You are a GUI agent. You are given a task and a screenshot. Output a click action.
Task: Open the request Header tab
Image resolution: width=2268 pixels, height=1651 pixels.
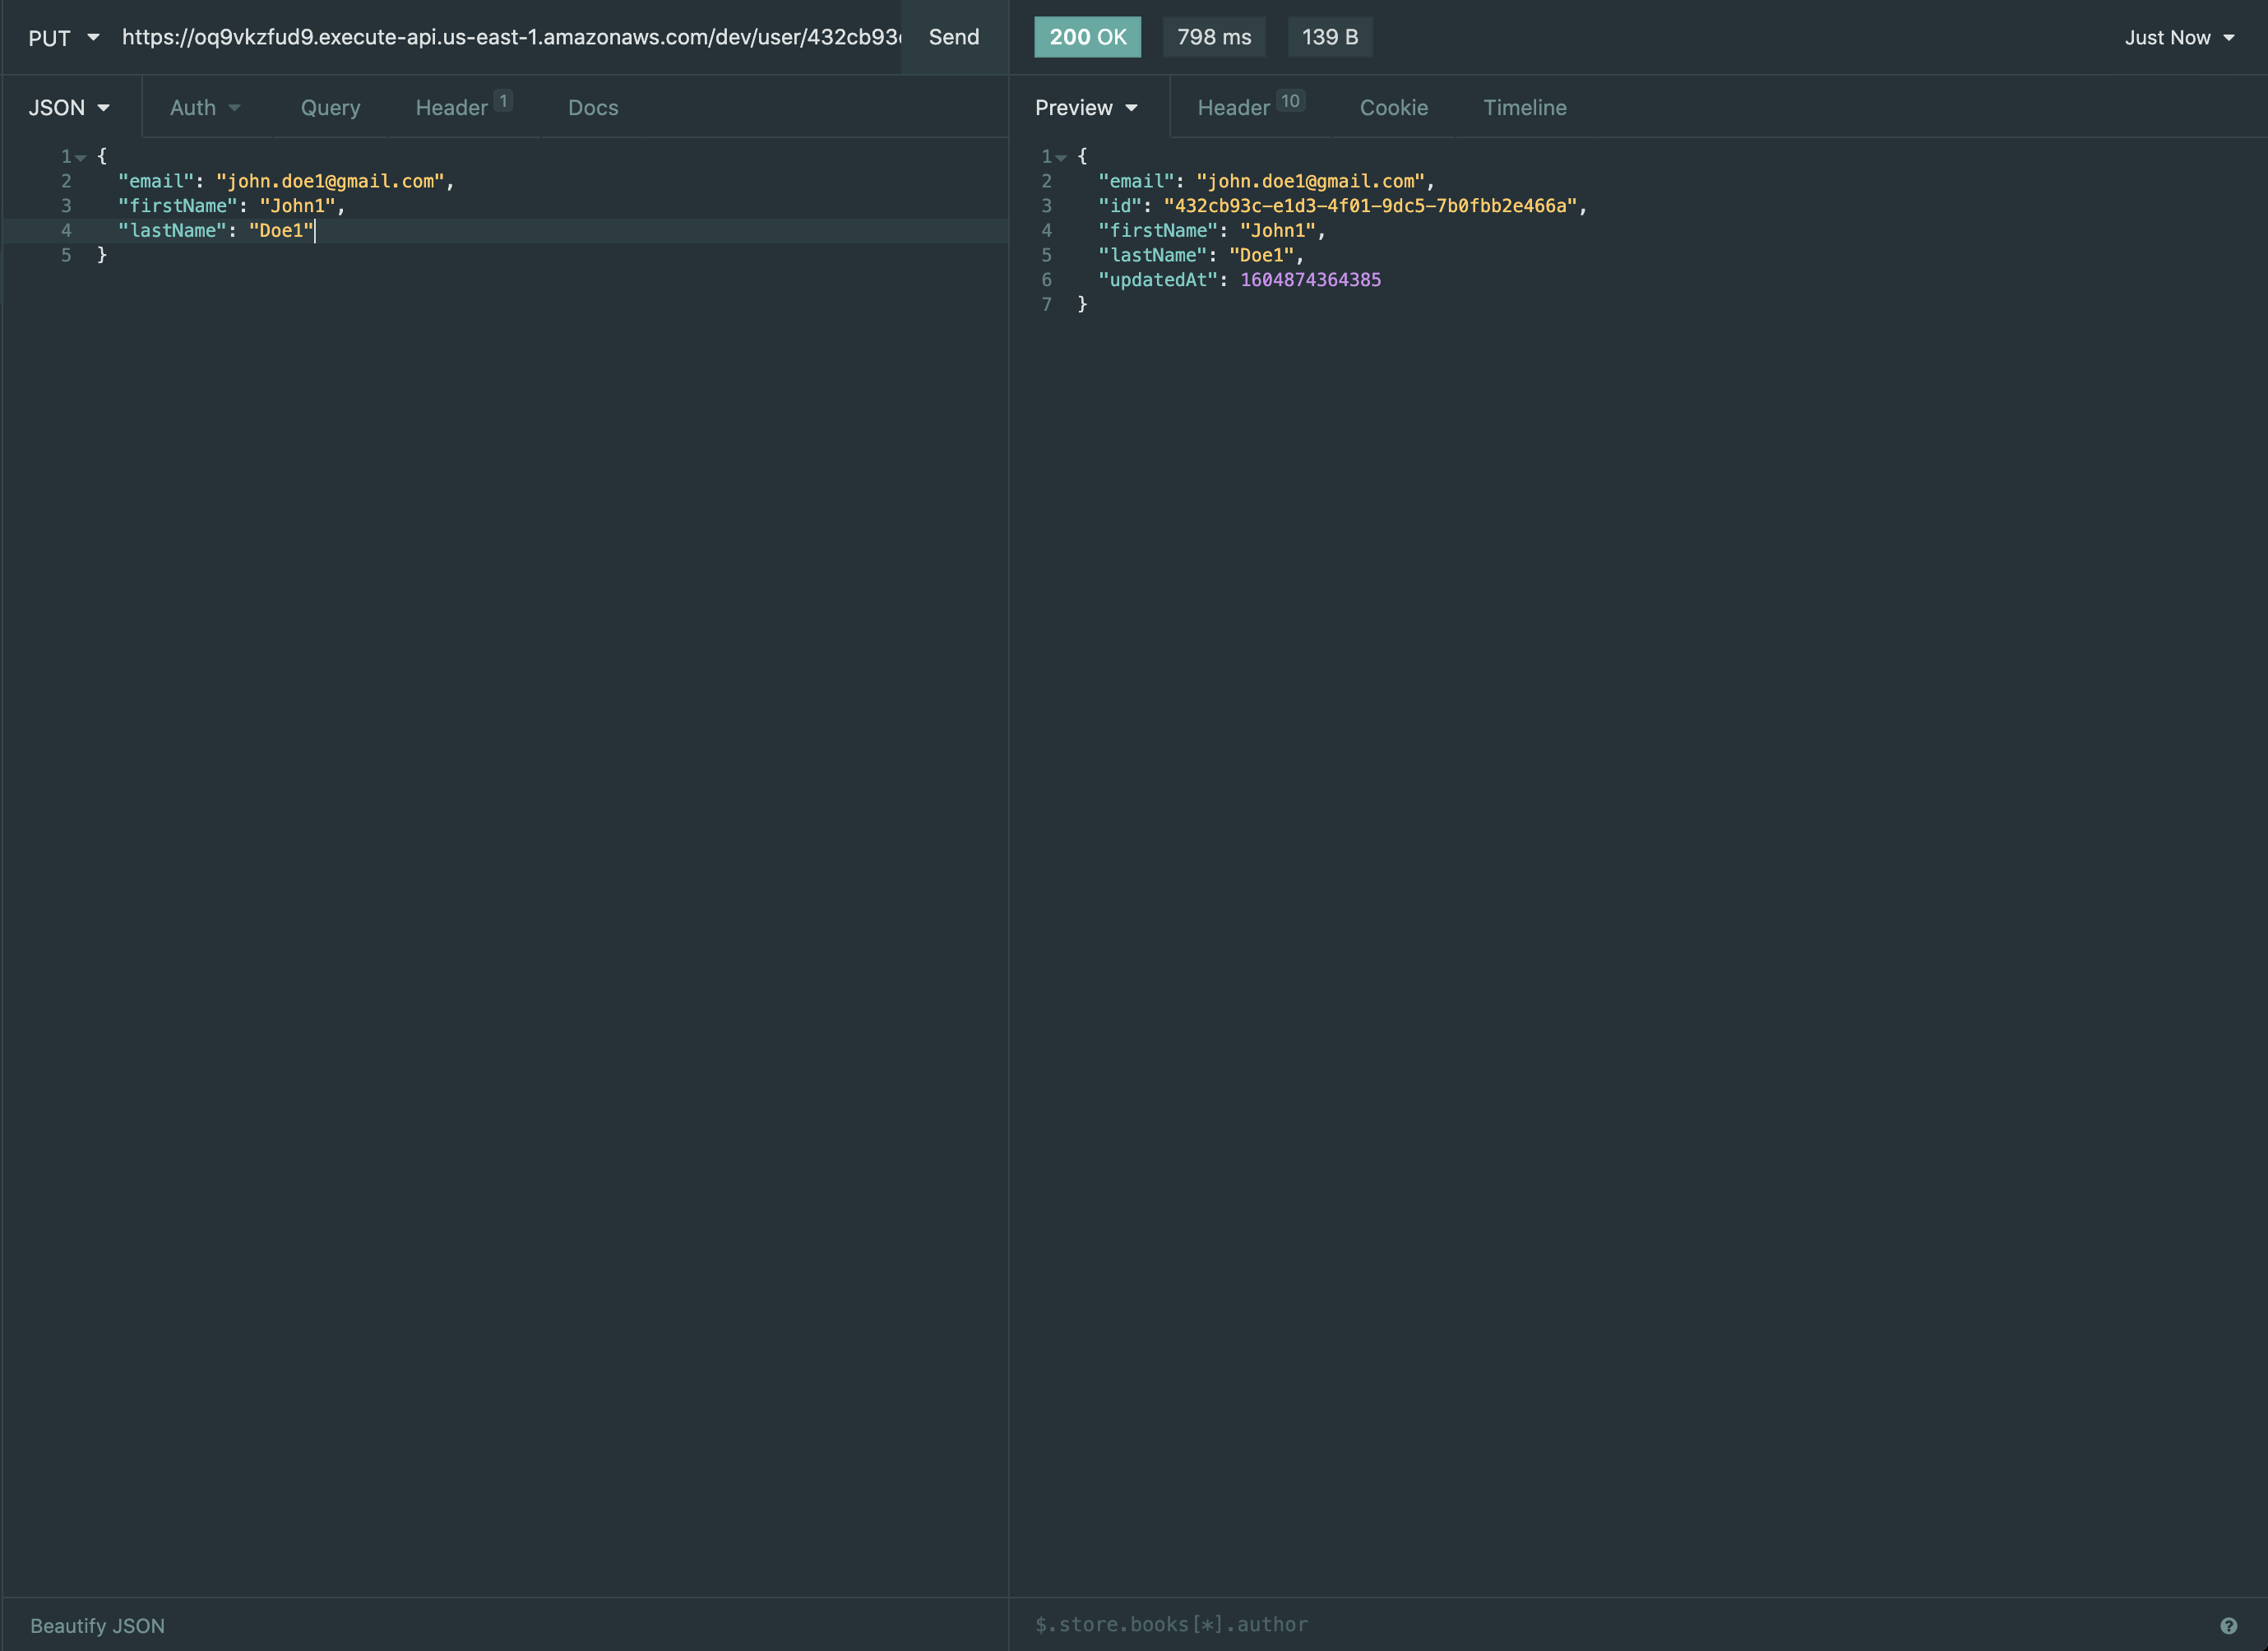(x=452, y=107)
